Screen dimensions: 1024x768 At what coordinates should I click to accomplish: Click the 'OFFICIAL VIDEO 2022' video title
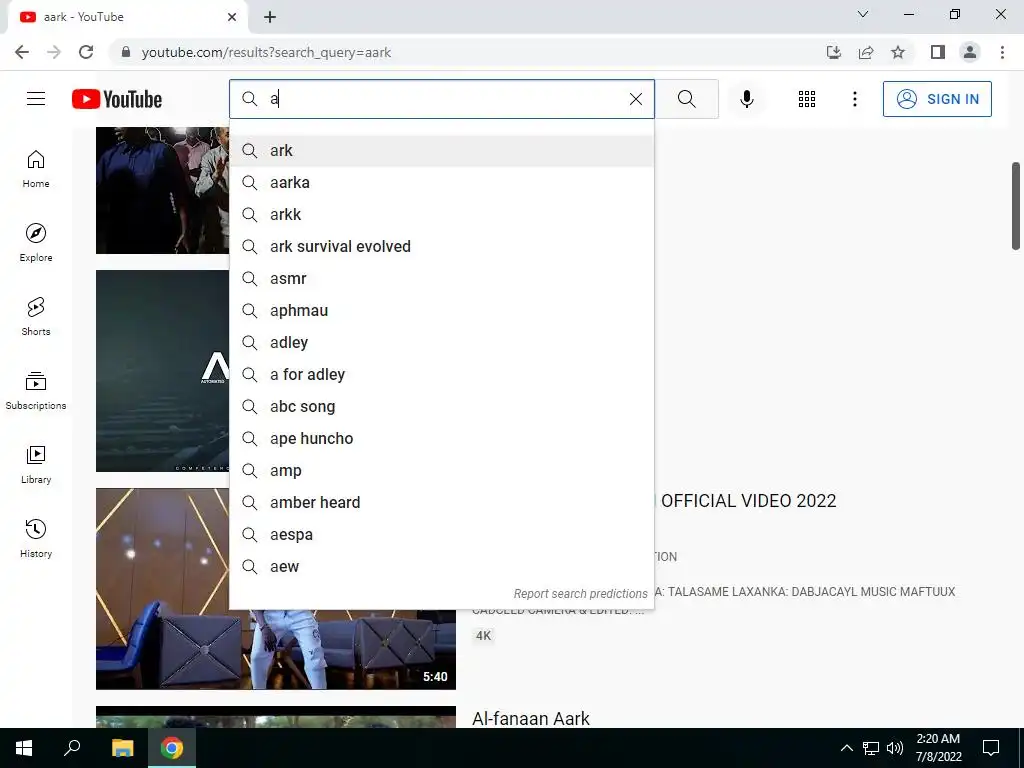pos(748,501)
